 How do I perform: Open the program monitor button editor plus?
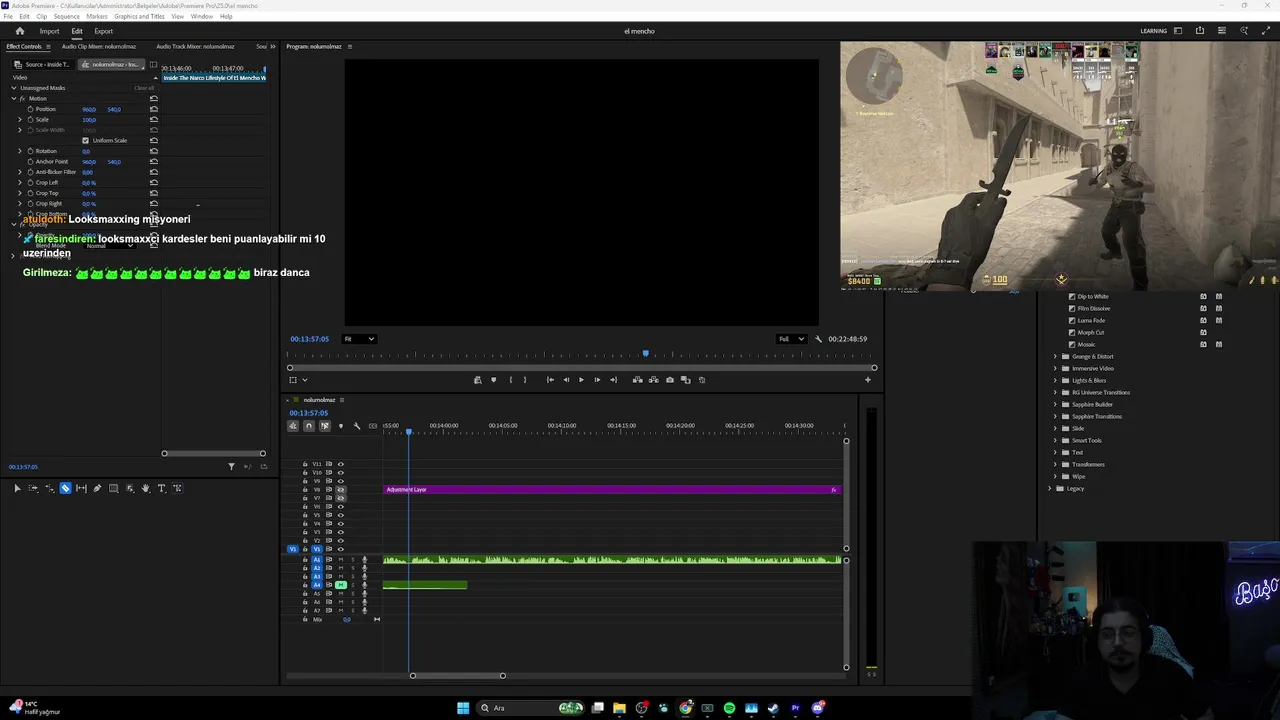click(x=868, y=380)
